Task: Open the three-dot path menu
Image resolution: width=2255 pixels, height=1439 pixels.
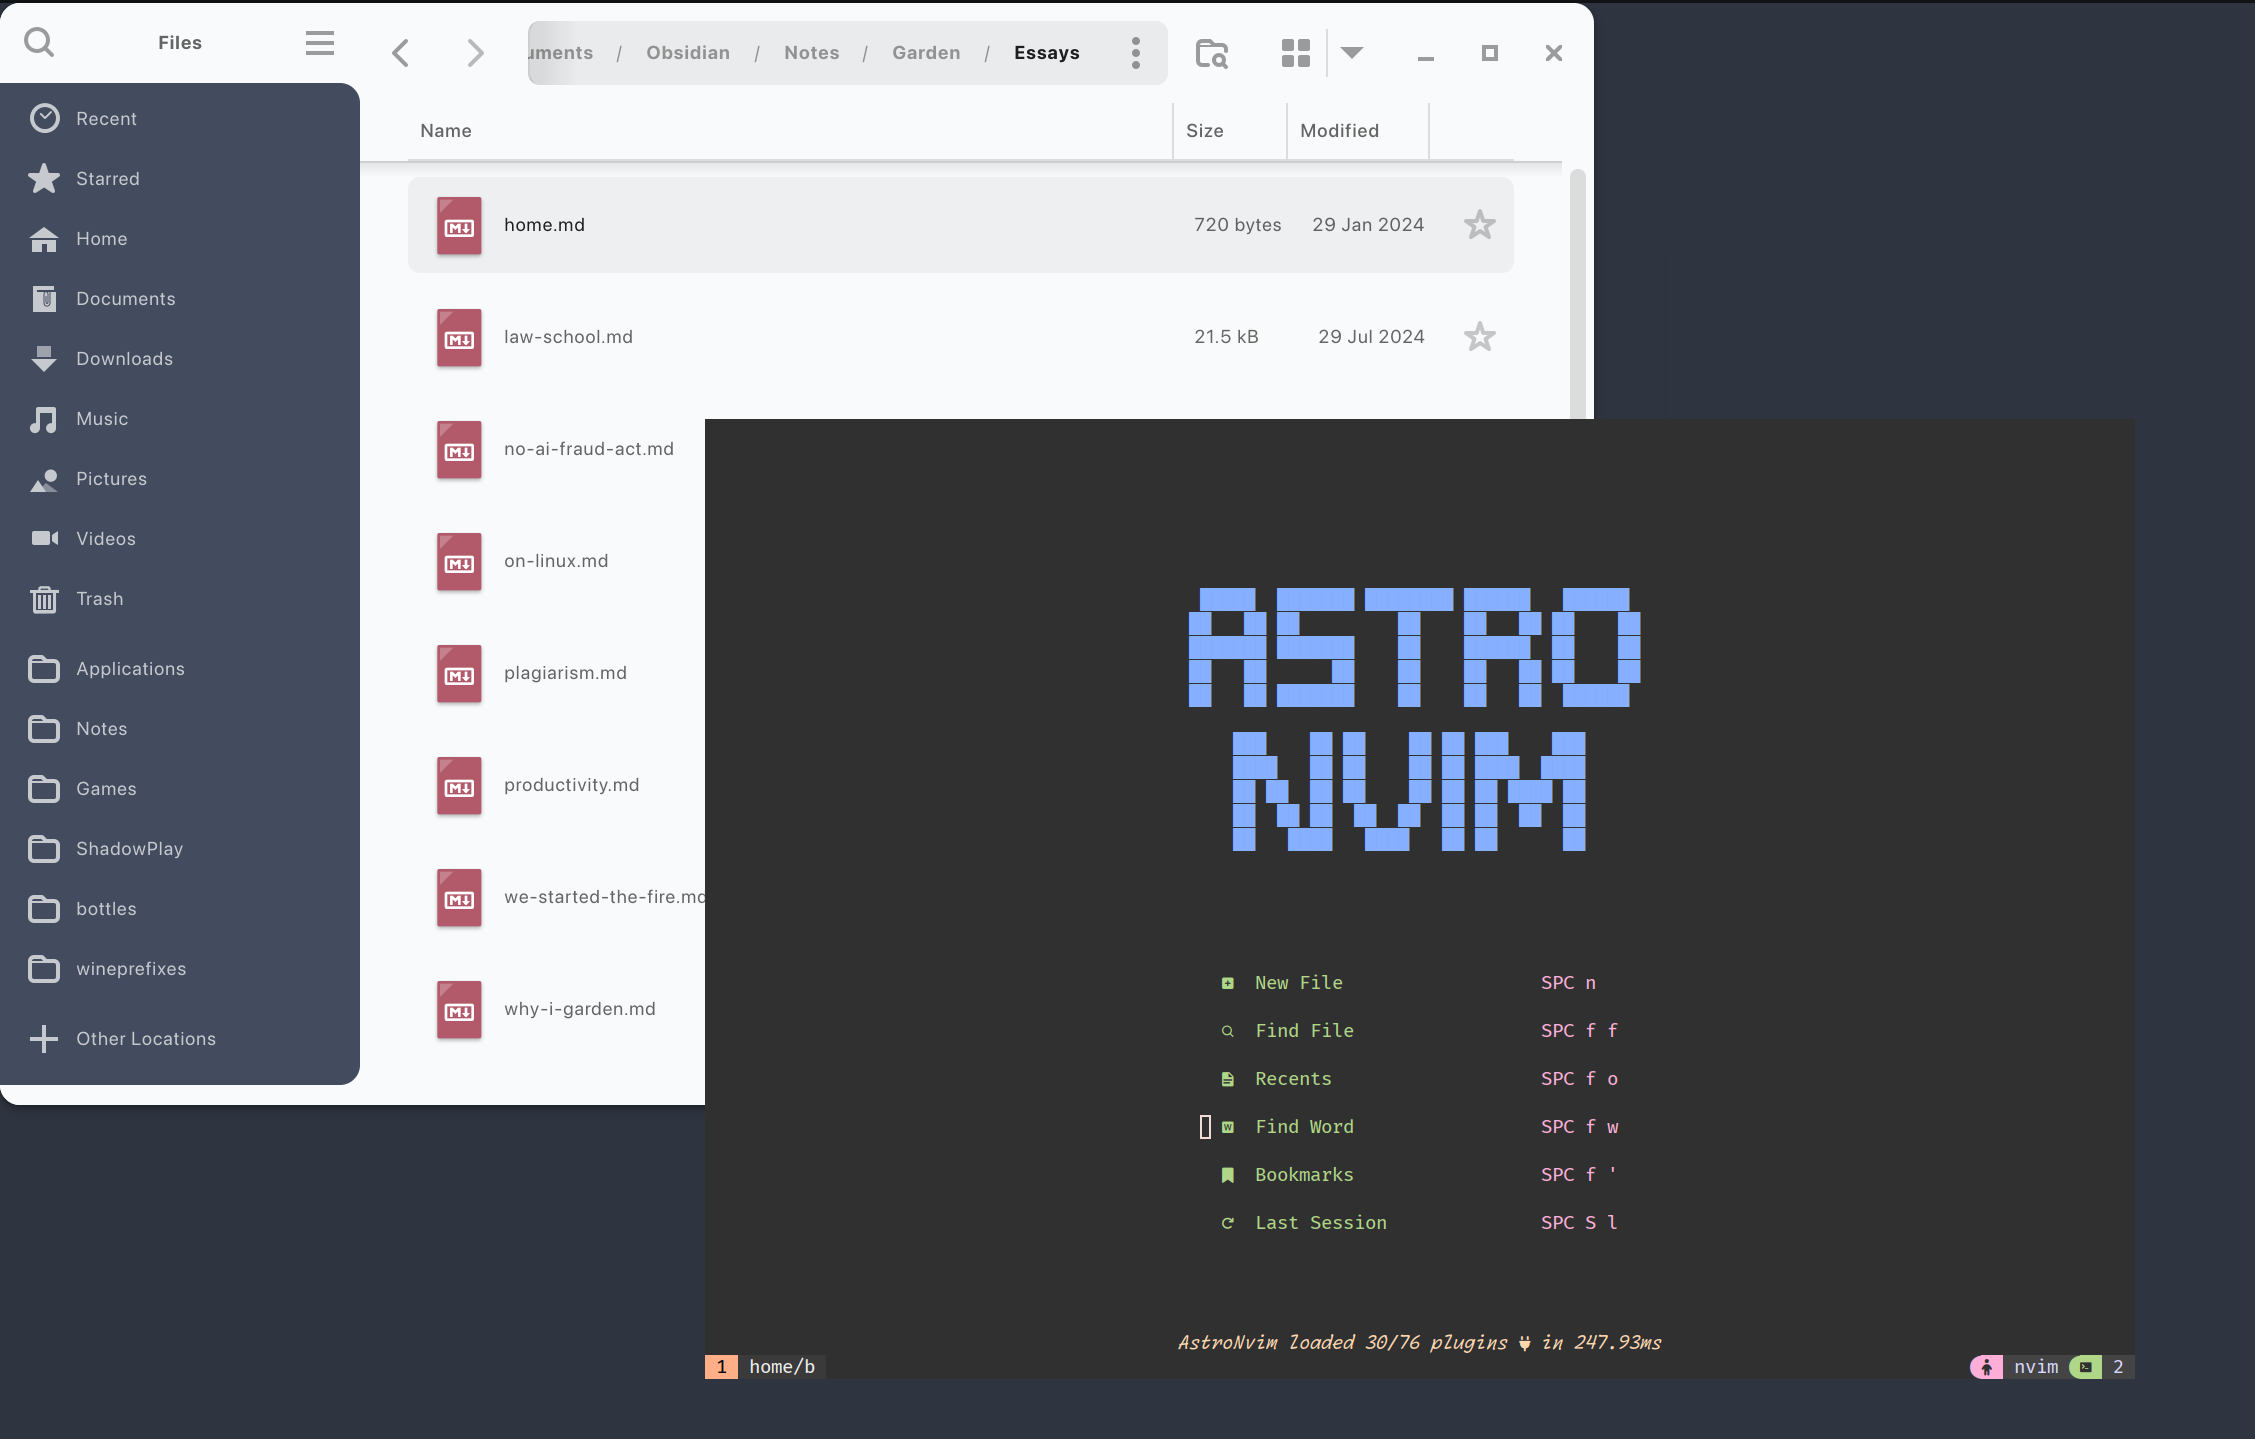Action: click(1136, 53)
